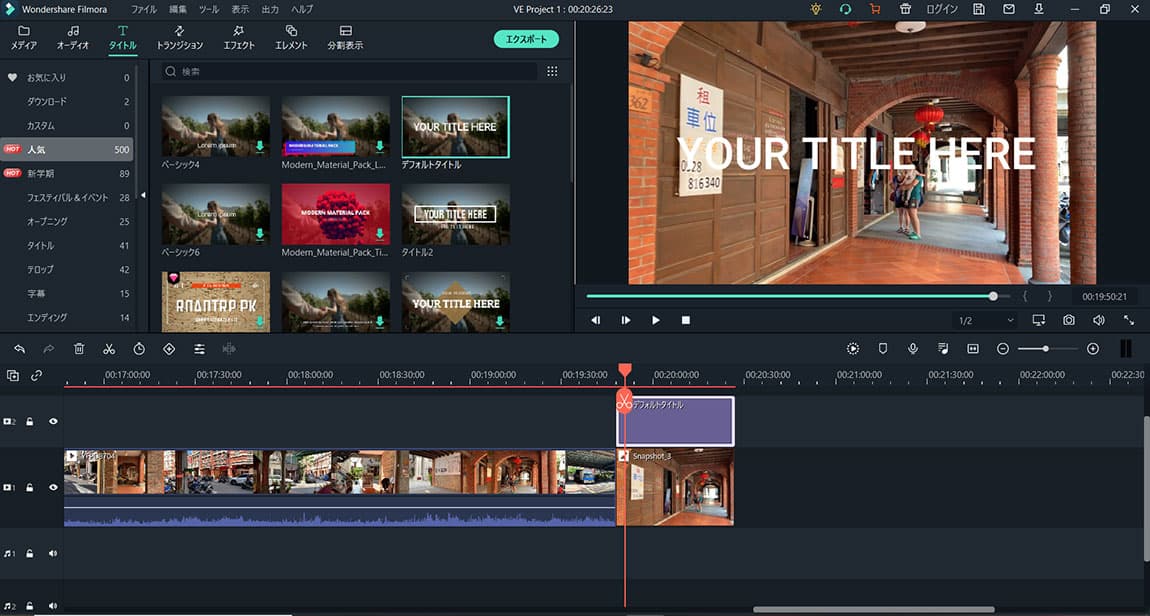This screenshot has height=616, width=1150.
Task: Open the headset support icon
Action: [845, 10]
